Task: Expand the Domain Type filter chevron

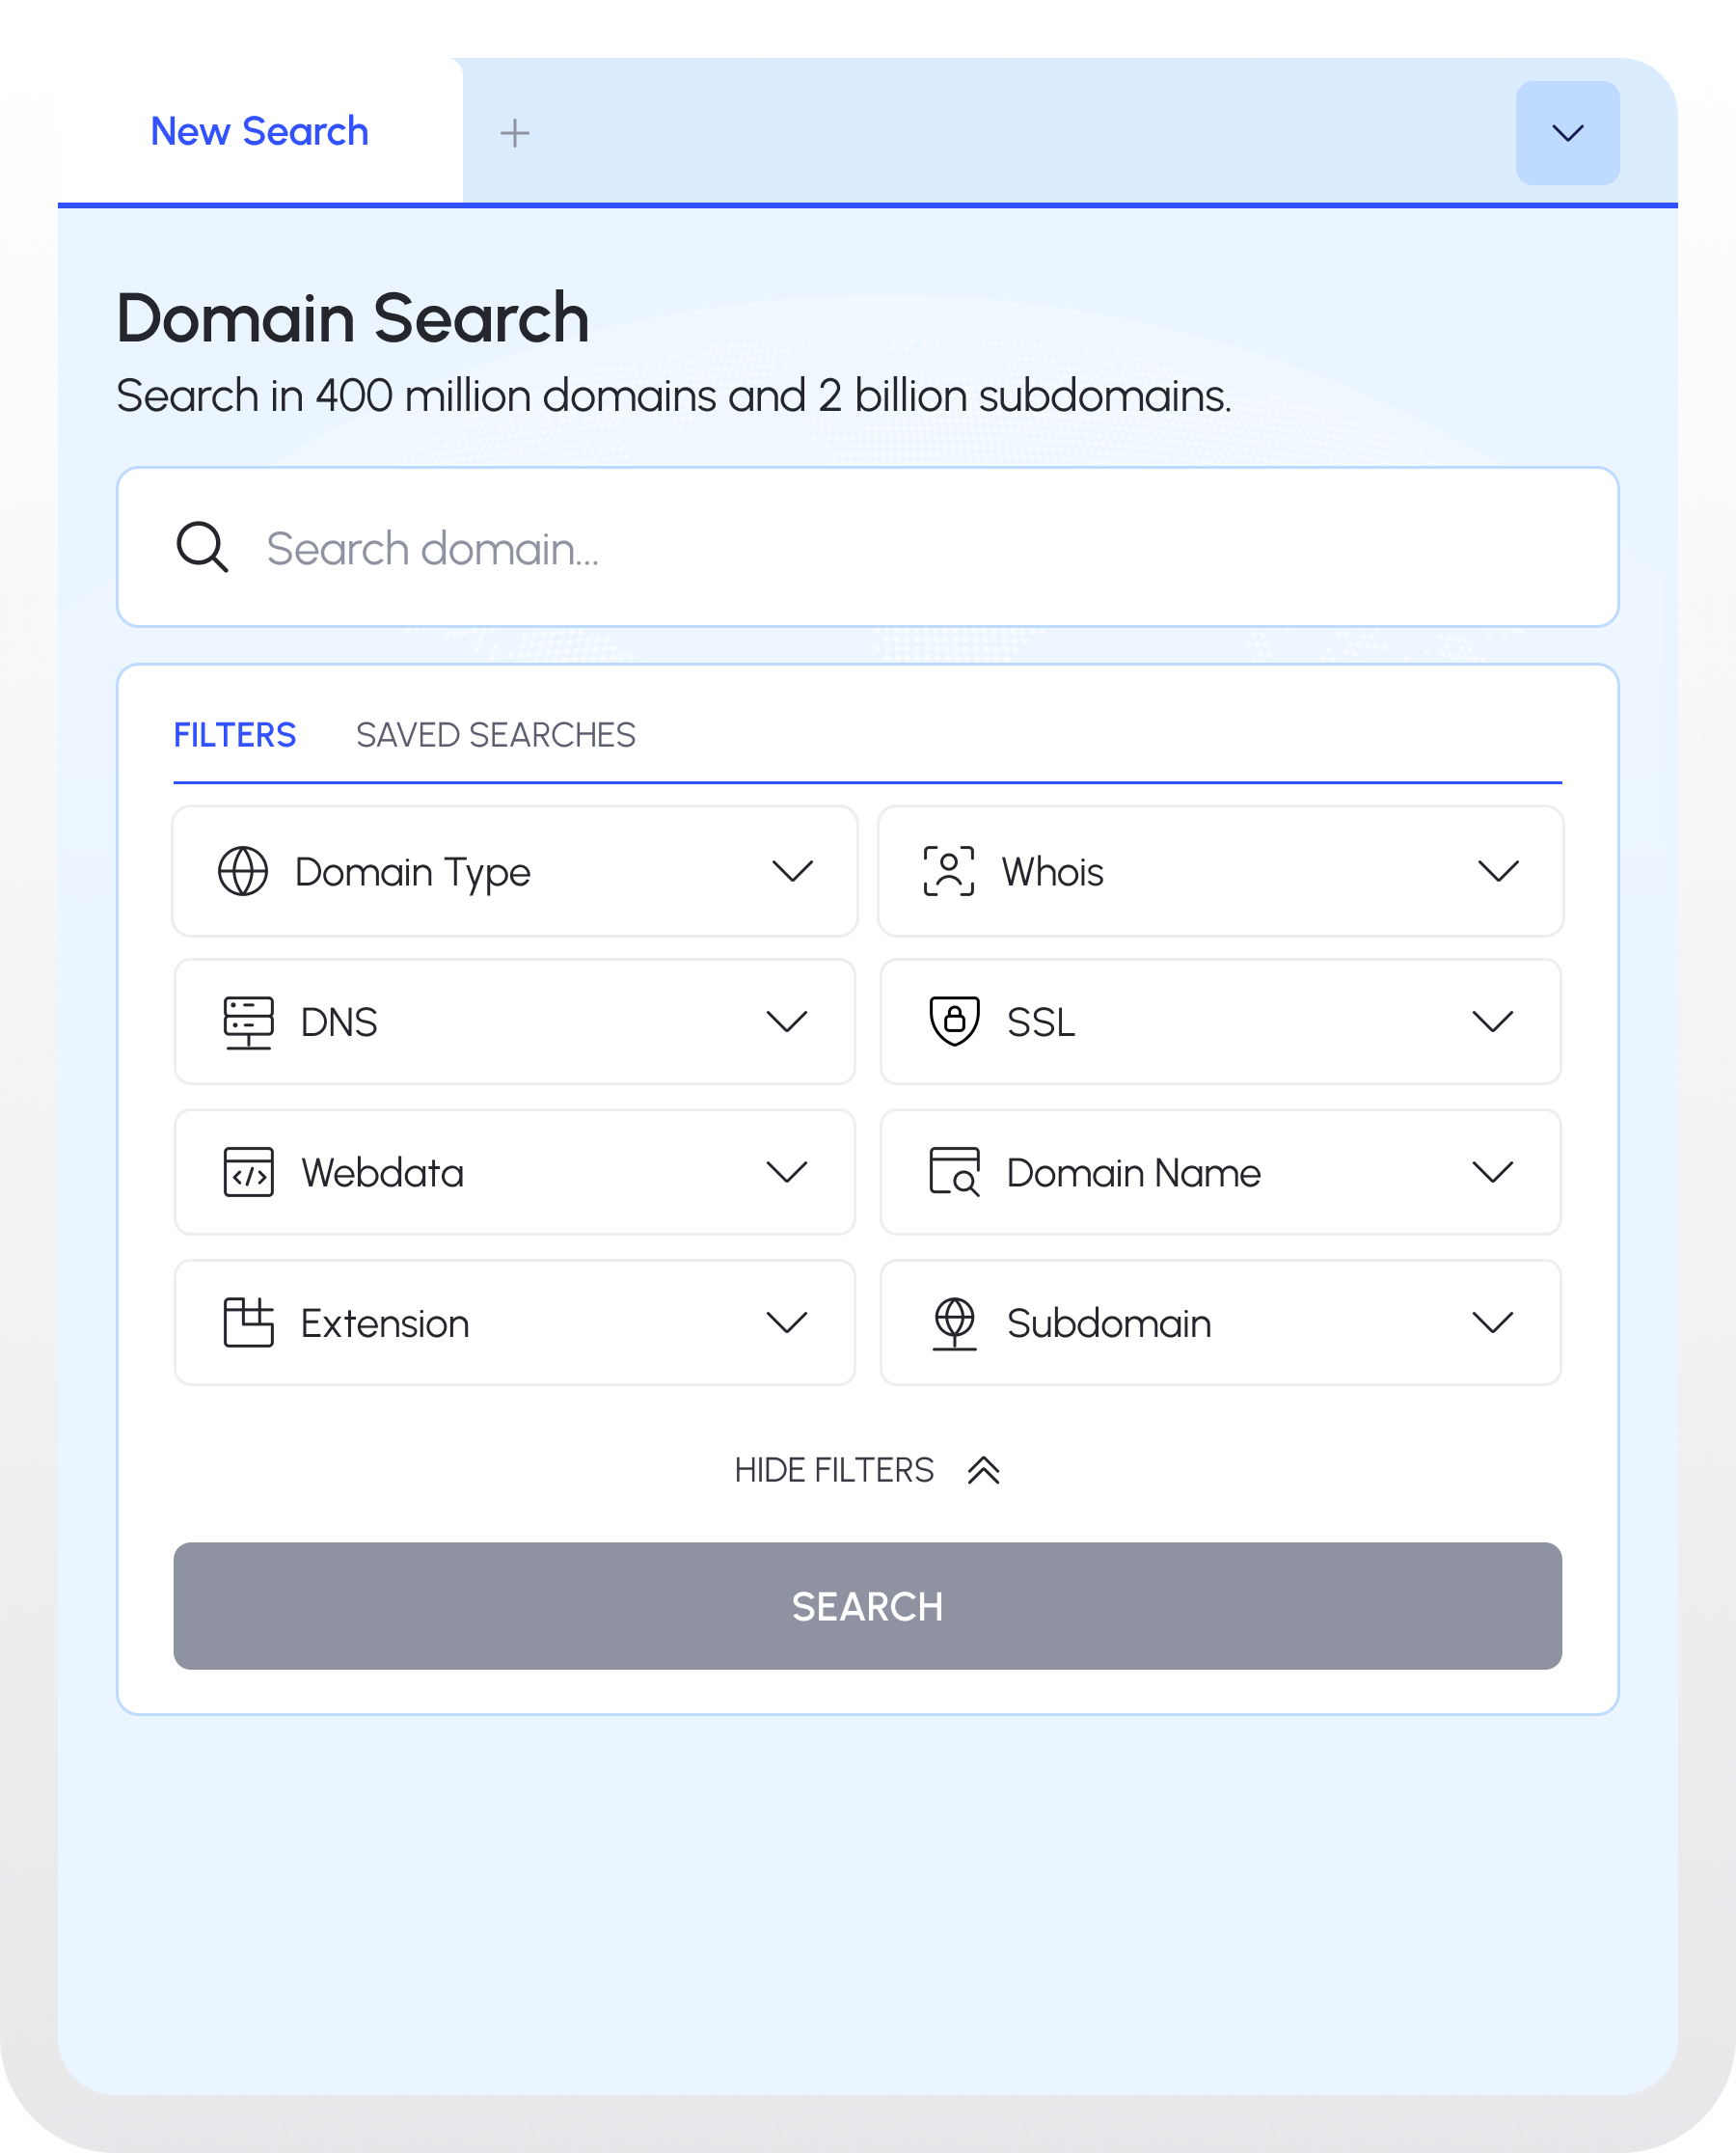Action: pyautogui.click(x=792, y=871)
